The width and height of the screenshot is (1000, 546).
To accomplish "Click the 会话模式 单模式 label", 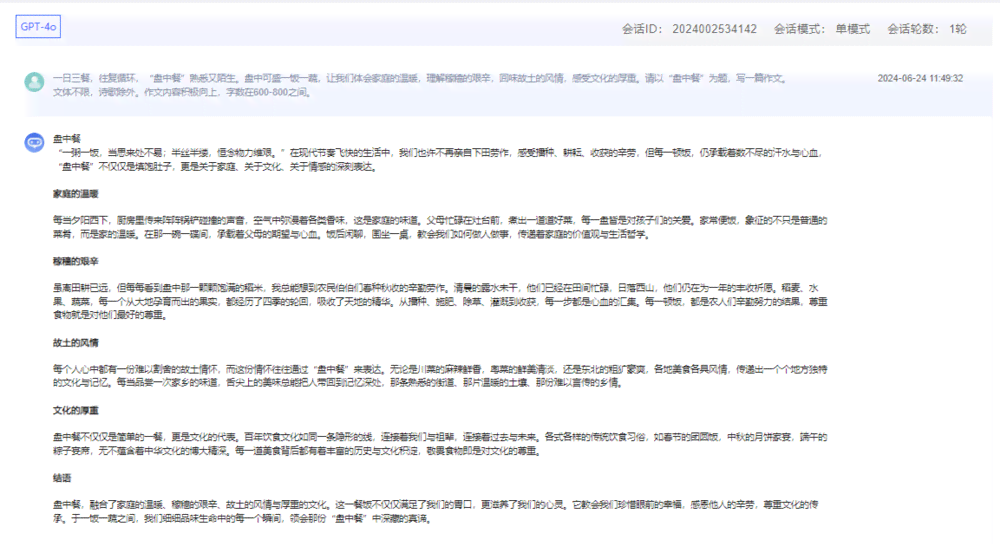I will click(822, 29).
